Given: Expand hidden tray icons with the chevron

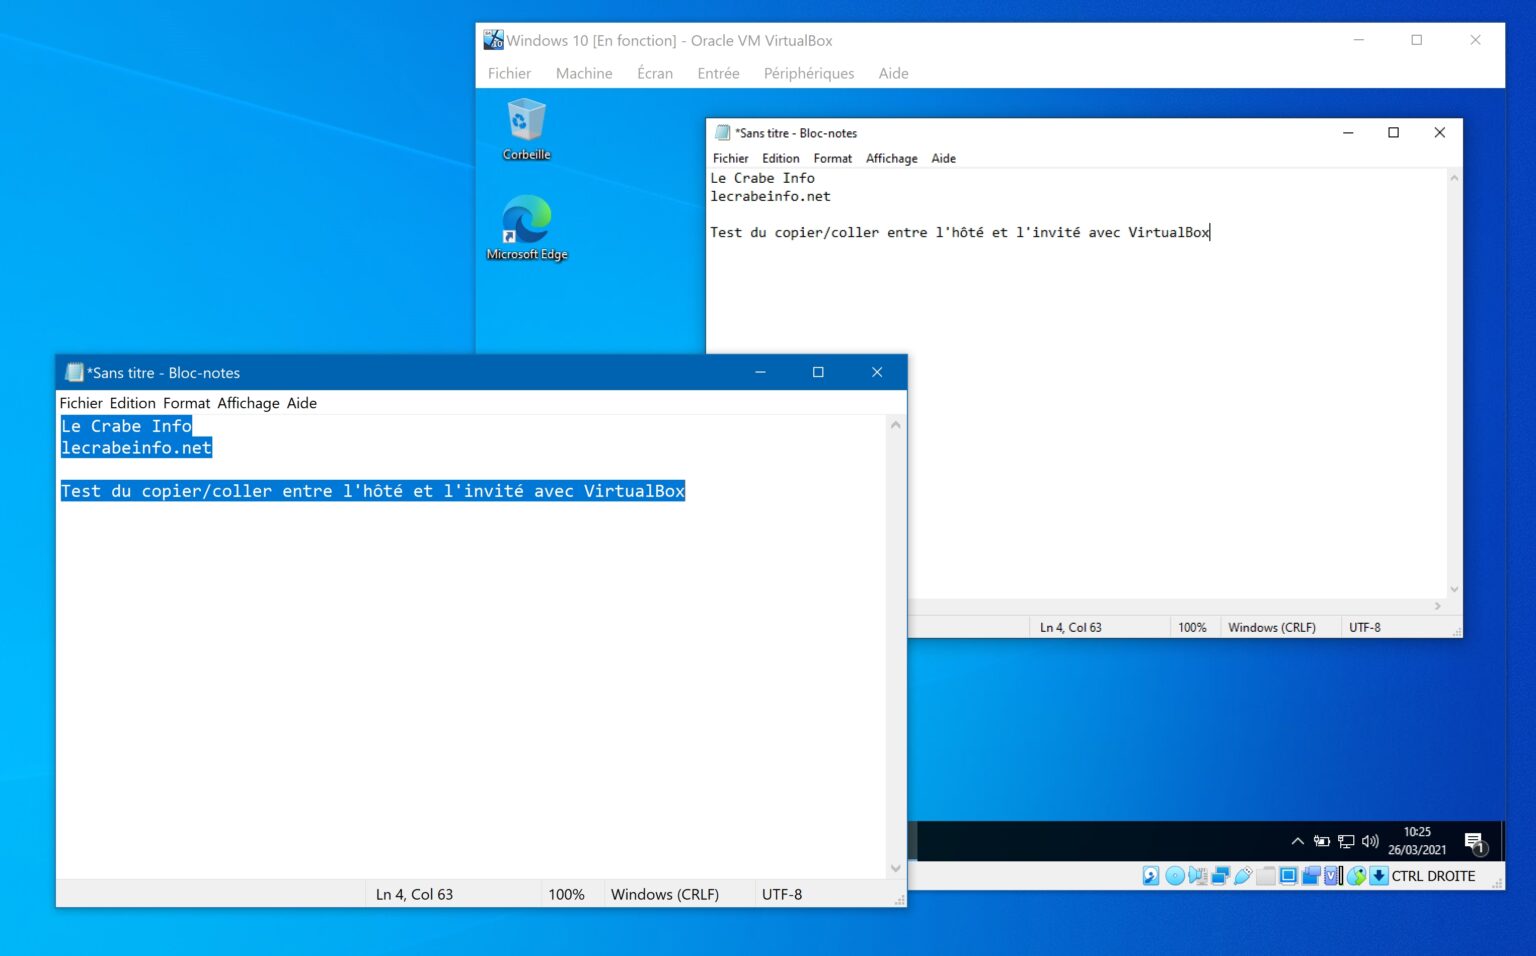Looking at the screenshot, I should coord(1297,841).
